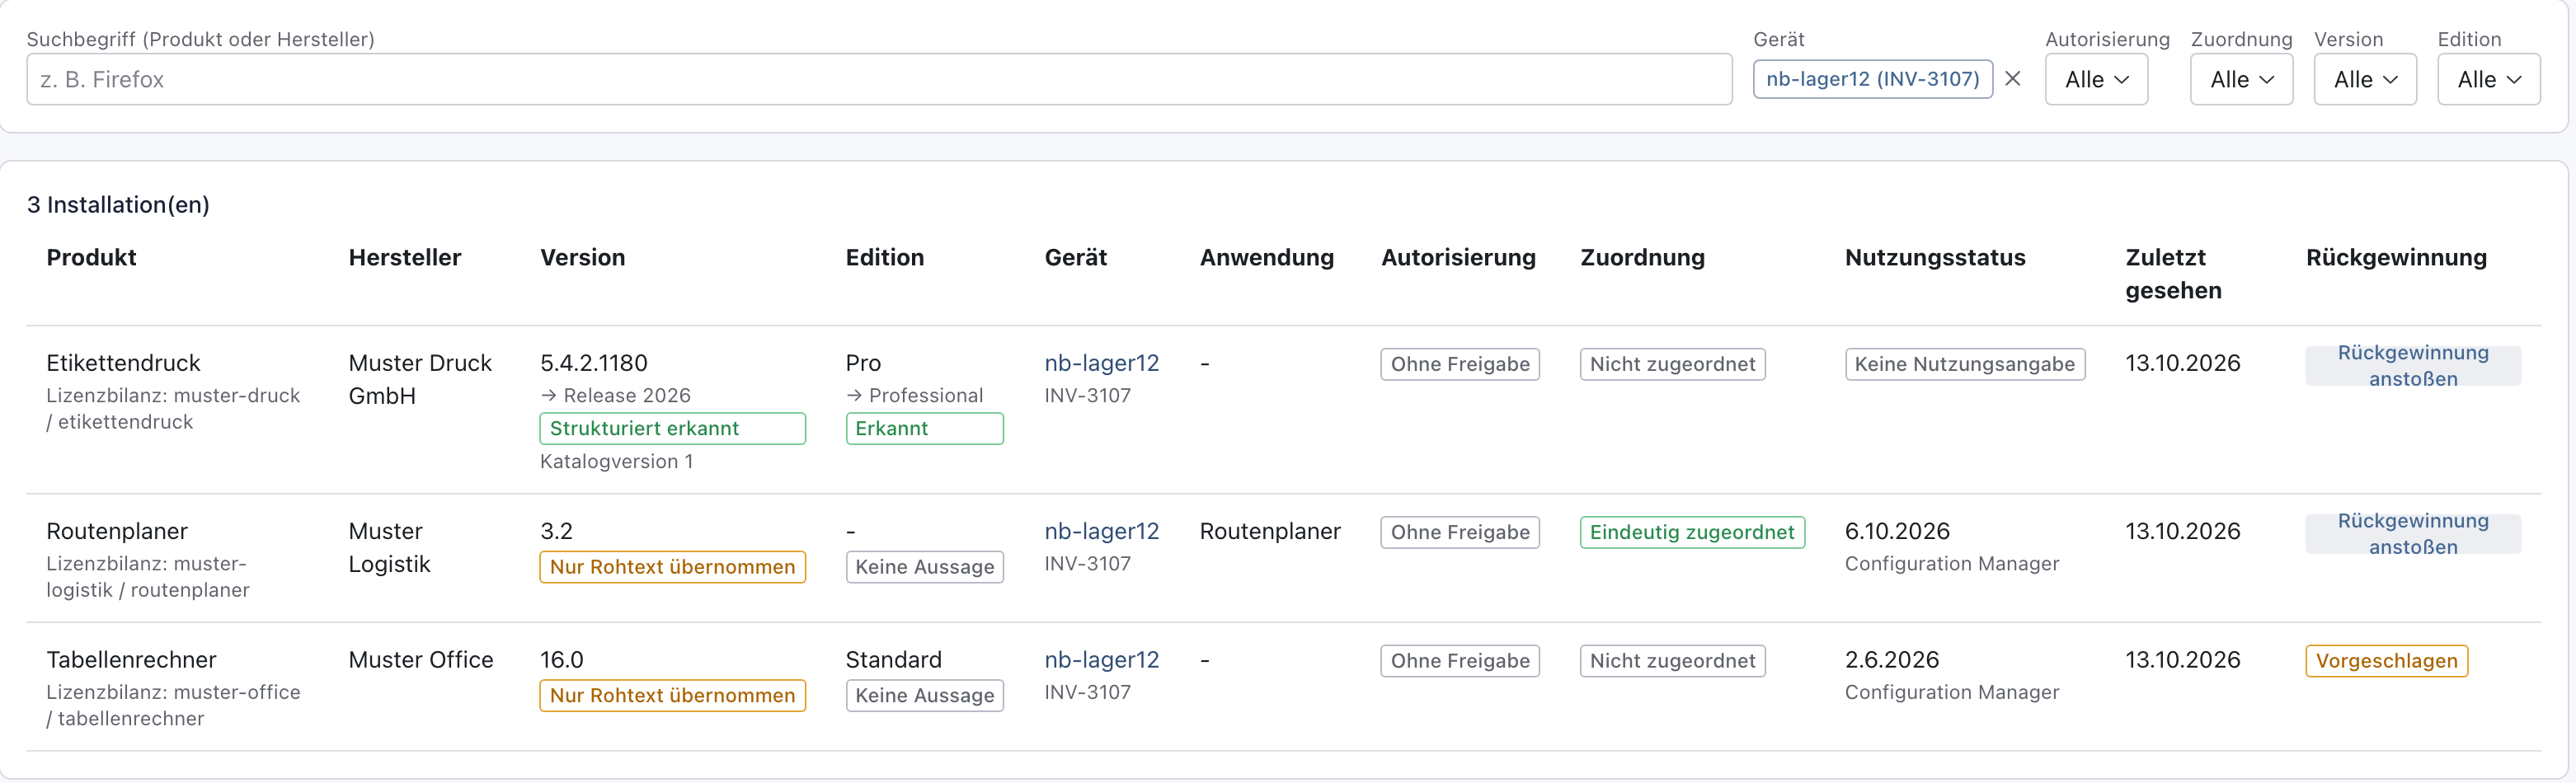Click the Vorgeschlagen badge for Tabellenrechner
Image resolution: width=2576 pixels, height=783 pixels.
(2386, 661)
